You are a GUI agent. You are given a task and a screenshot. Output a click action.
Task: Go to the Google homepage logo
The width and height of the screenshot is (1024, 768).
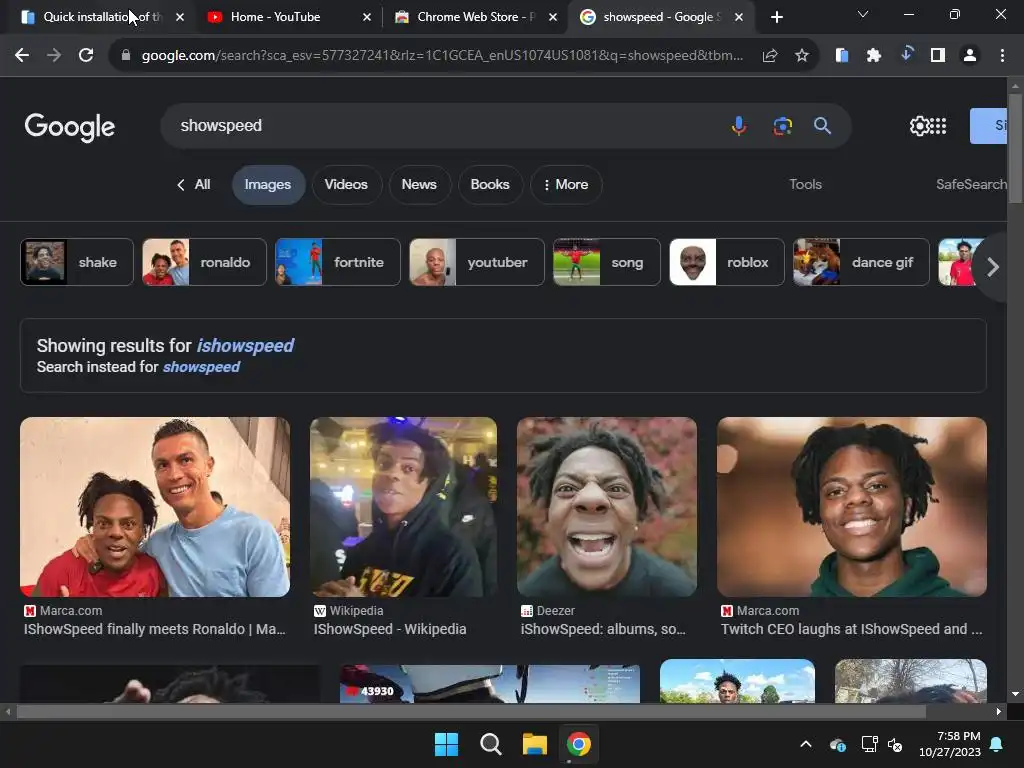[70, 127]
